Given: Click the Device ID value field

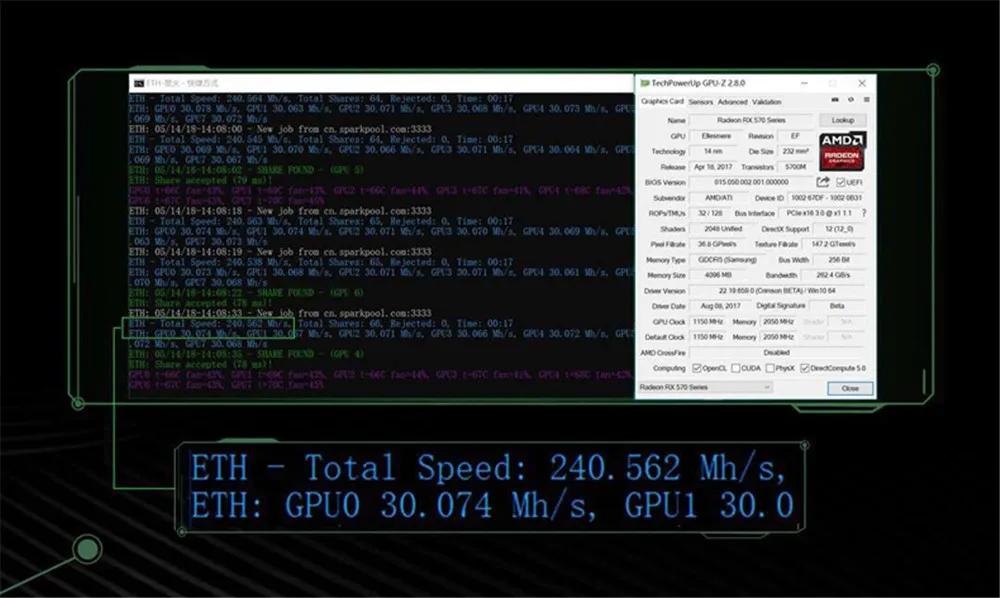Looking at the screenshot, I should tap(826, 198).
